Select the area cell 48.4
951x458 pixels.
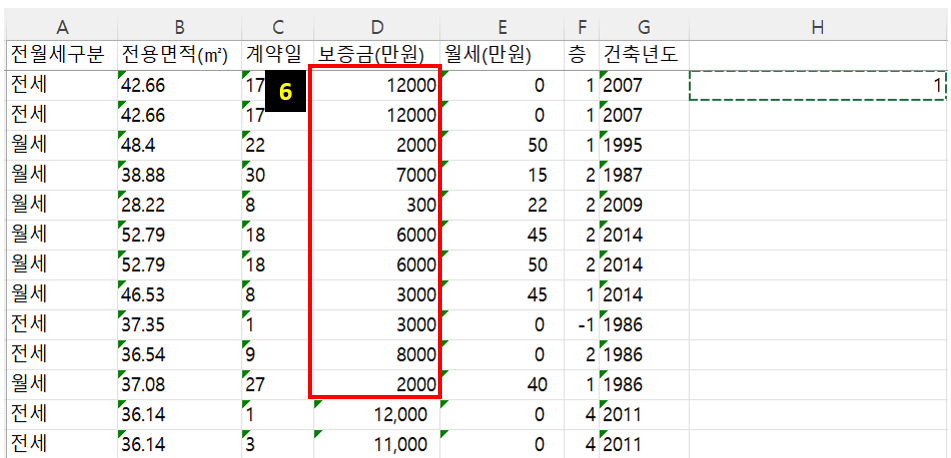(x=179, y=145)
